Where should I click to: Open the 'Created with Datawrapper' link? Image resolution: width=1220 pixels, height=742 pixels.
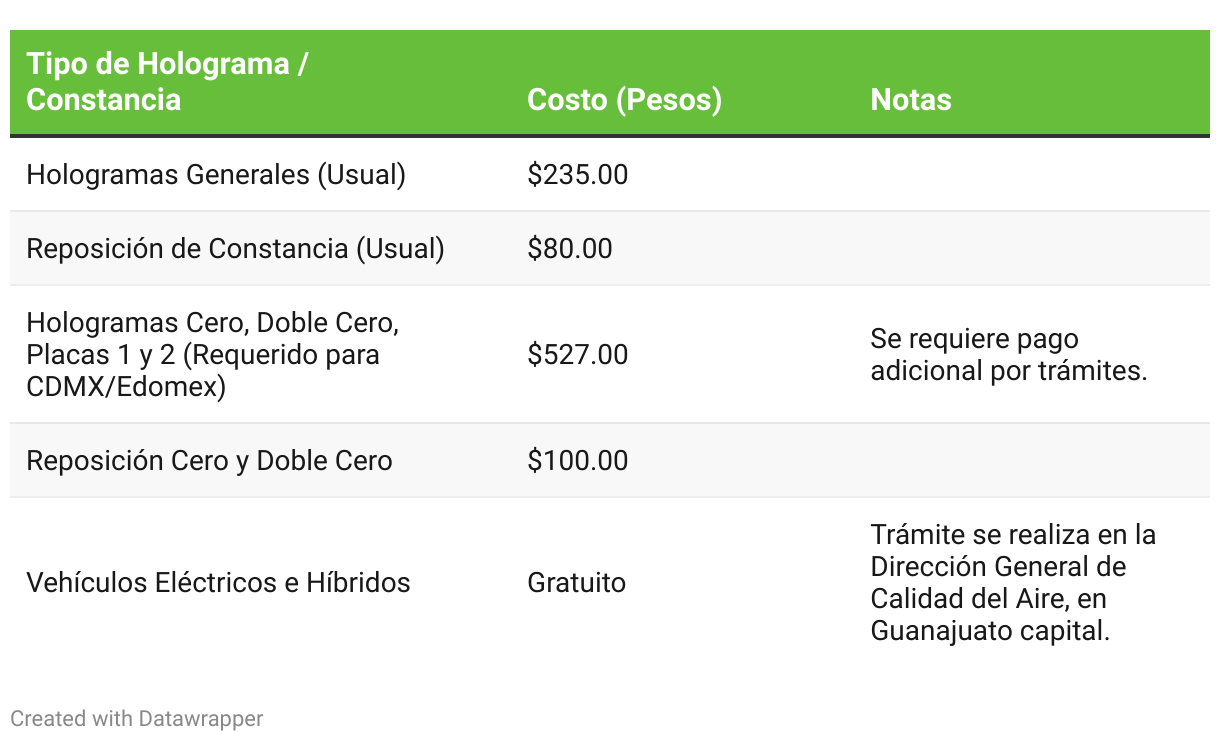[x=137, y=718]
